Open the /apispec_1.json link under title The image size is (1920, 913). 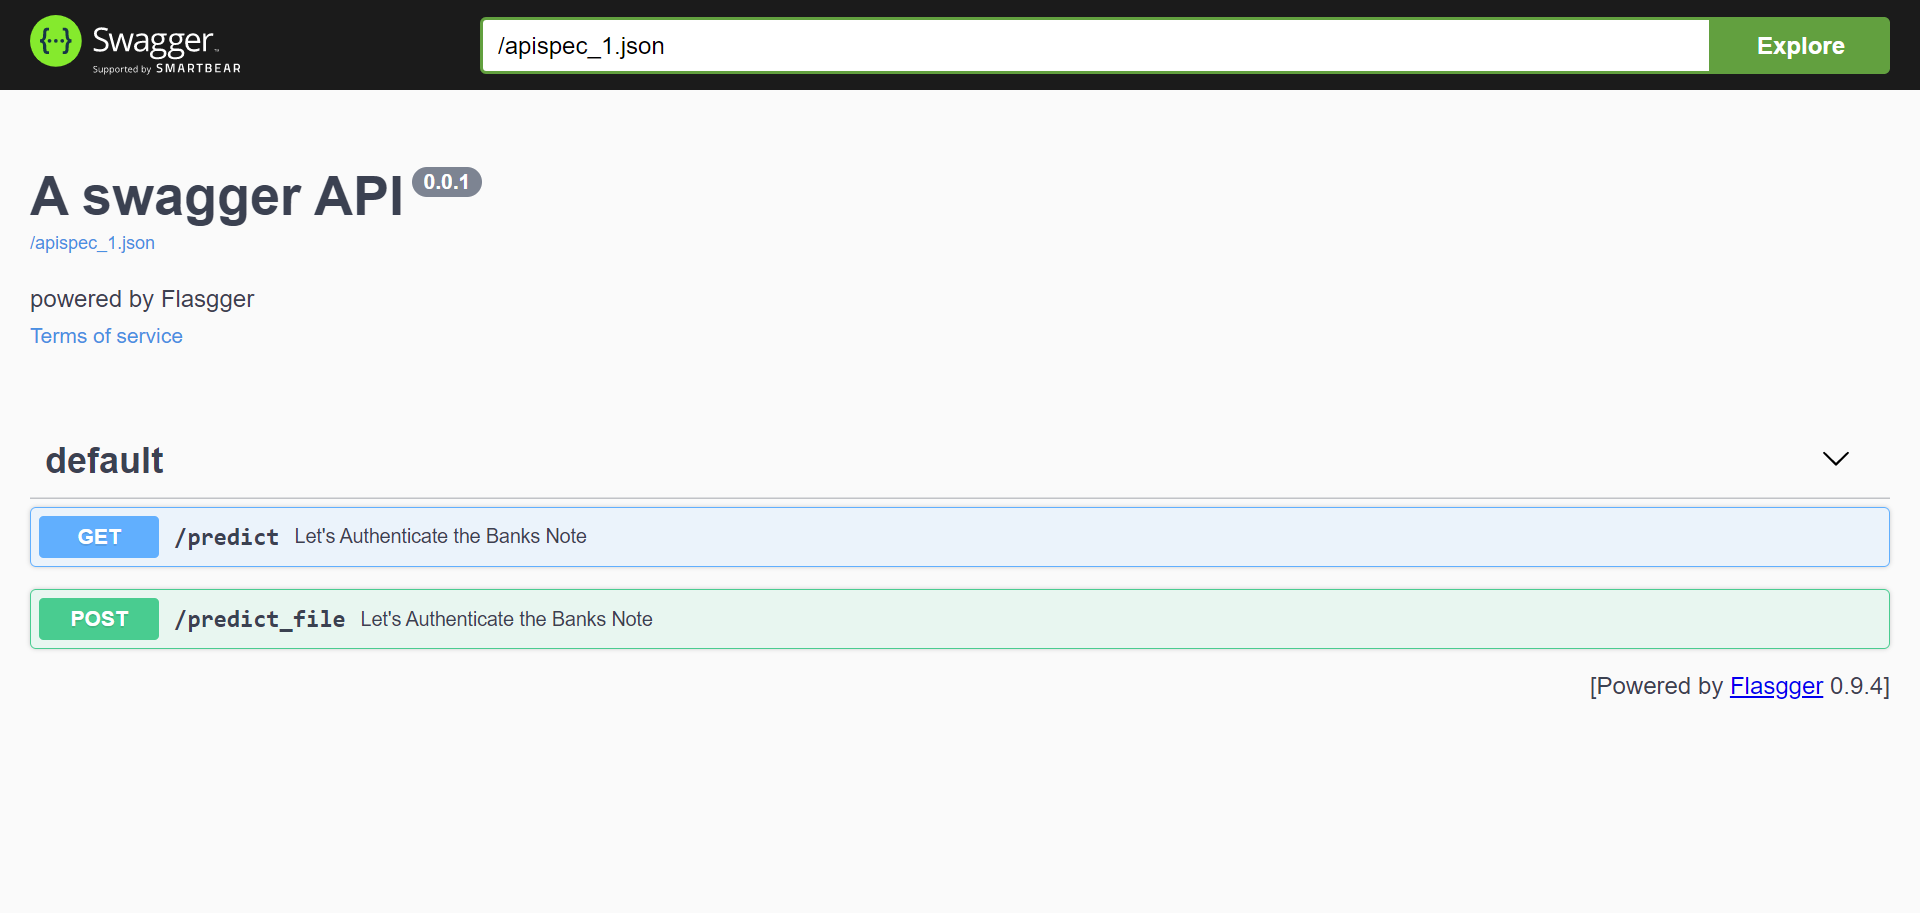92,243
